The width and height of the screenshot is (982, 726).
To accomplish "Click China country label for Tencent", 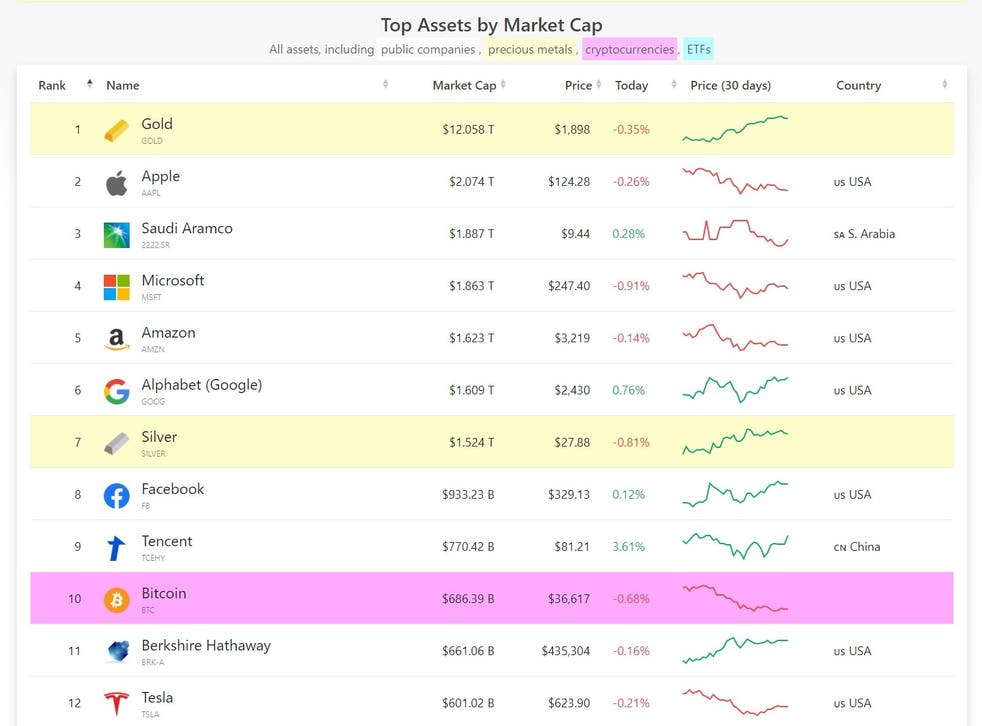I will click(857, 547).
